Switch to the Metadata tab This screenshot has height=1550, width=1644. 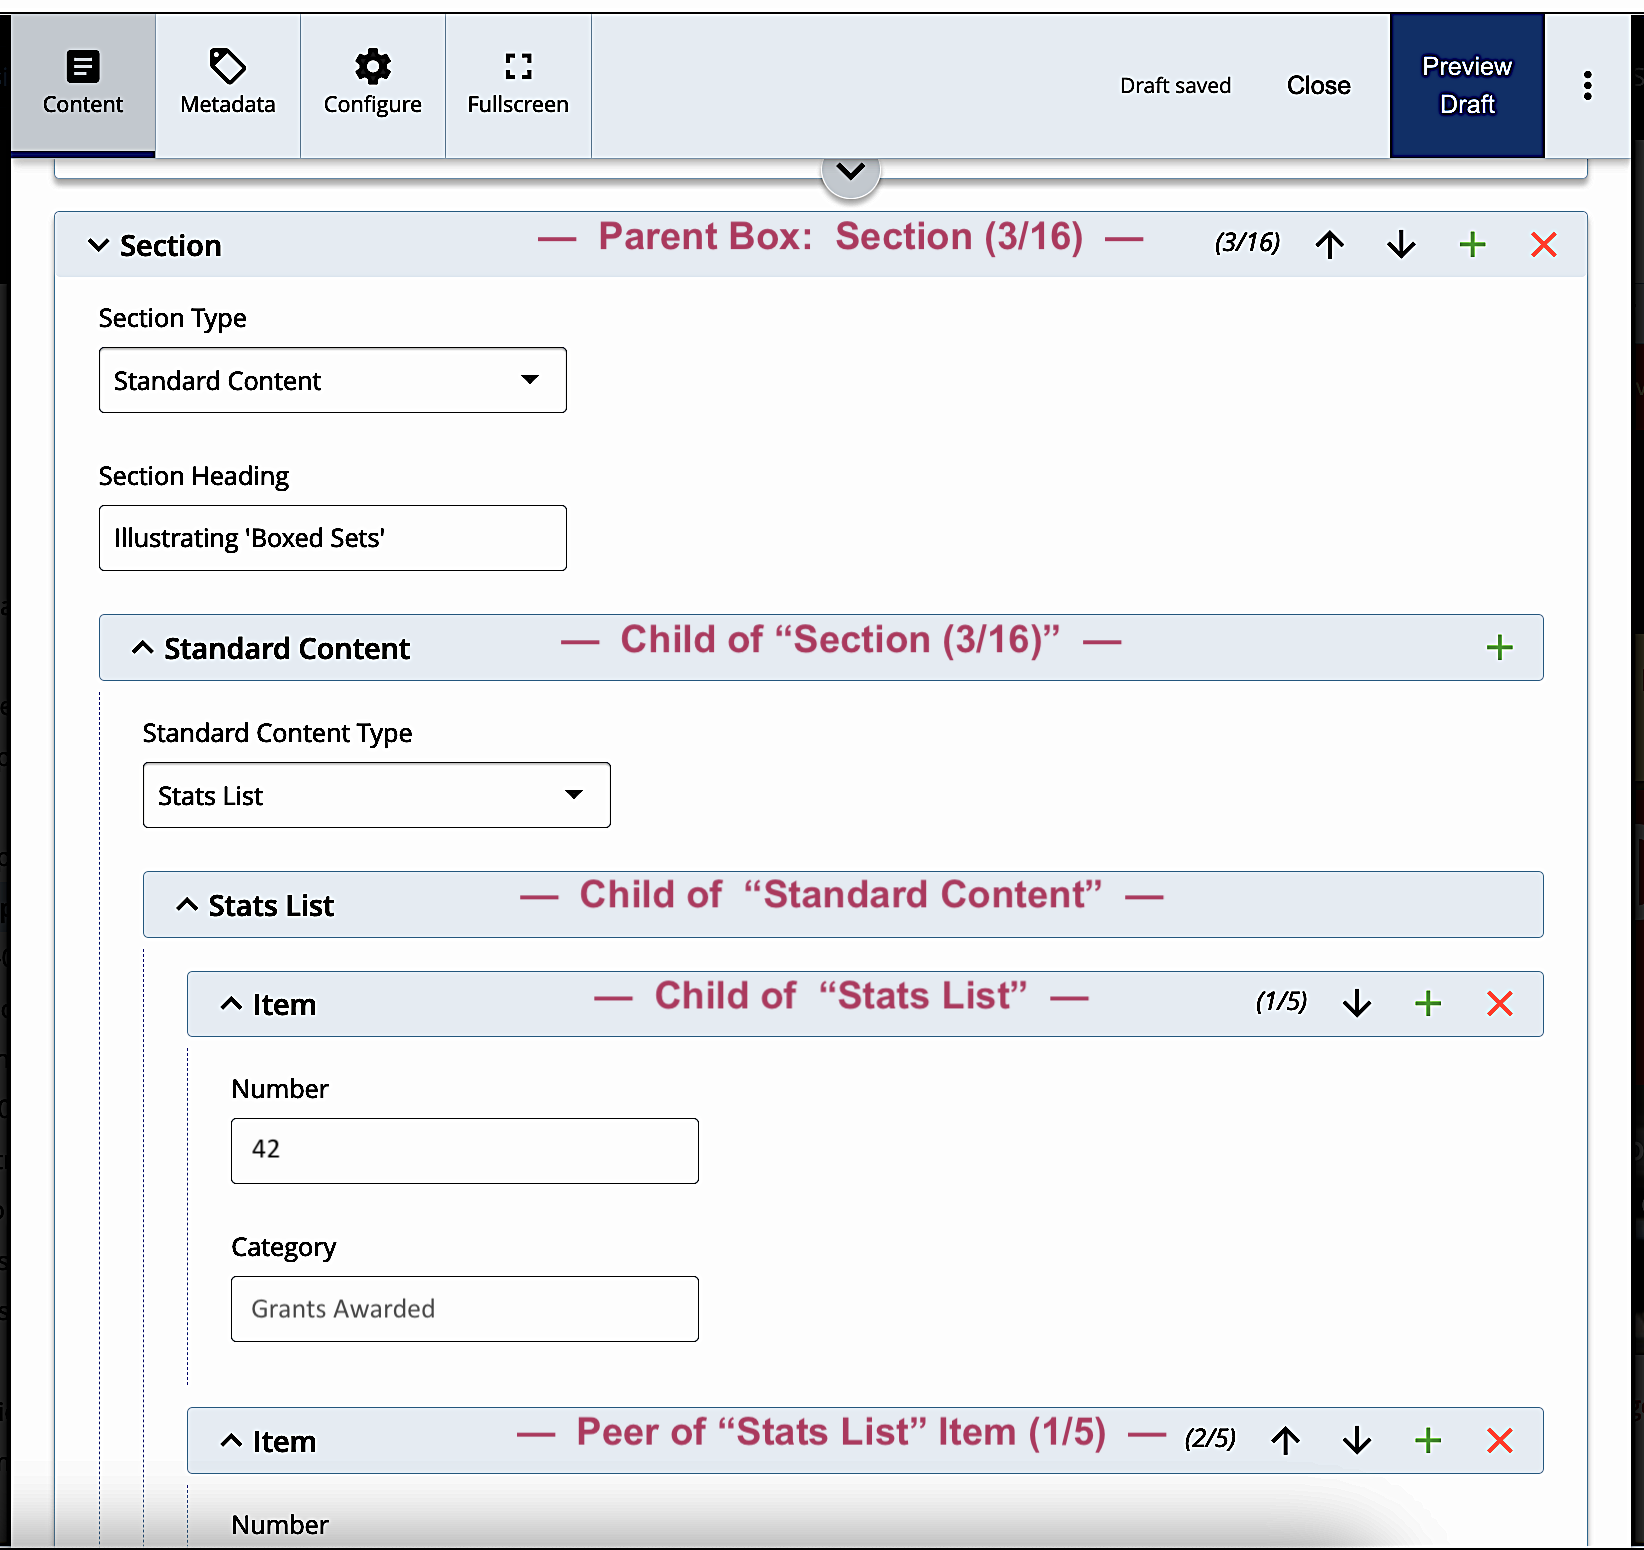click(x=228, y=85)
